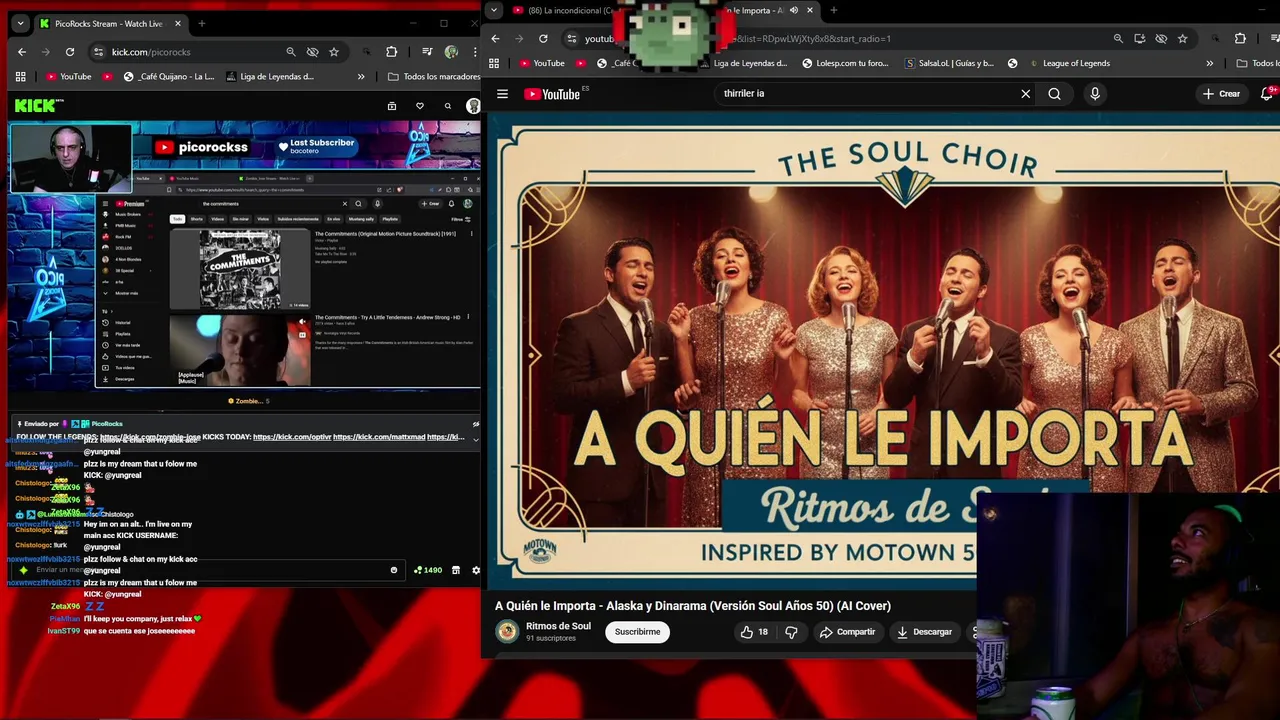Expand pinned message chevron in Kick chat
Viewport: 1280px width, 720px height.
(x=475, y=438)
